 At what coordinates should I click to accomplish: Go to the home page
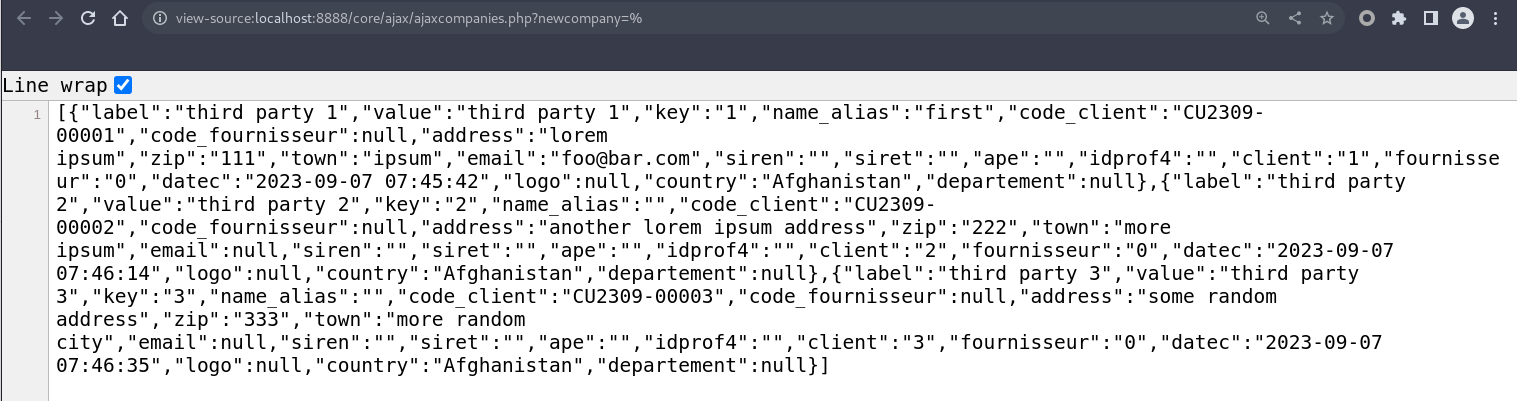(120, 18)
